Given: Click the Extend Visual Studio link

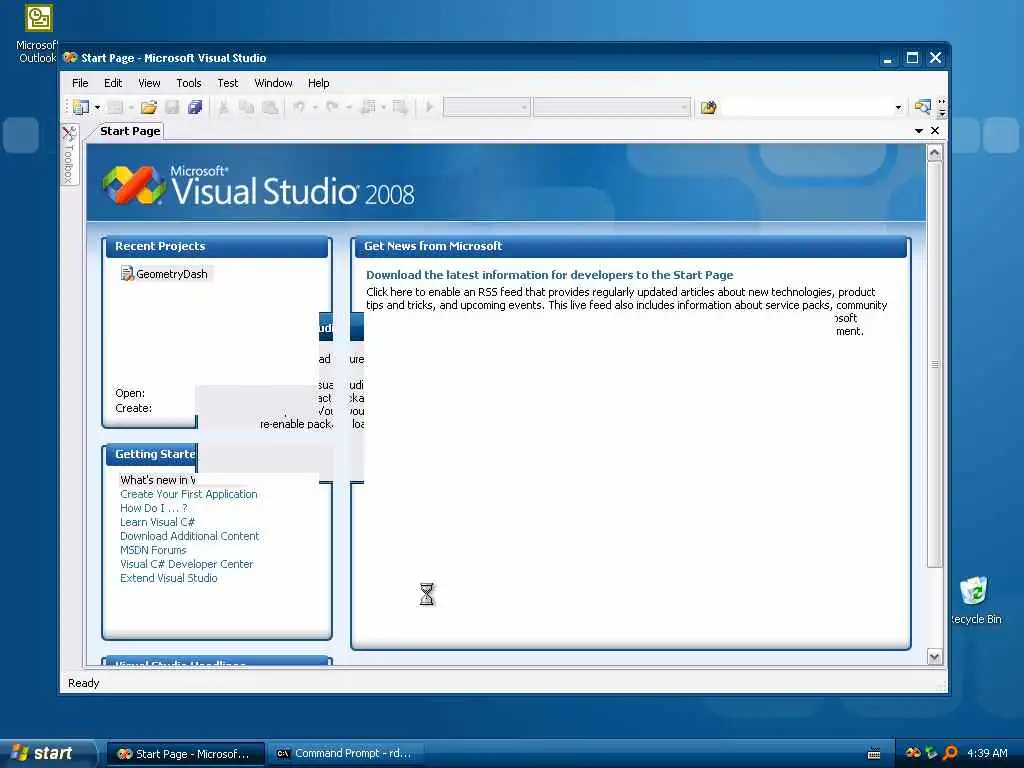Looking at the screenshot, I should click(x=168, y=578).
